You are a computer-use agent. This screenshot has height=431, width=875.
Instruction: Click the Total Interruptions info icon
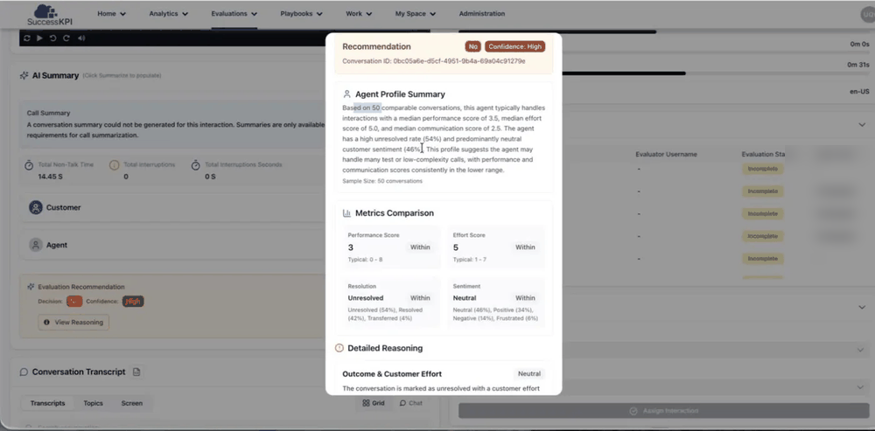coord(114,165)
